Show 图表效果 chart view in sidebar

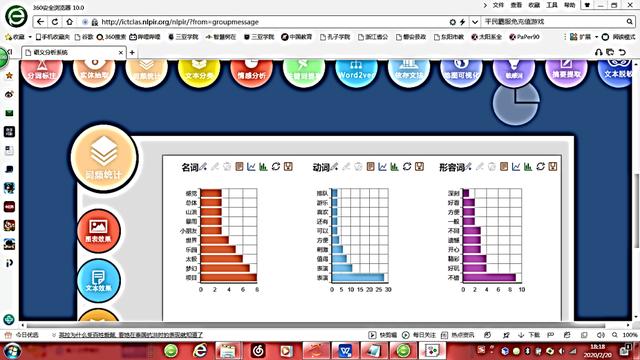[98, 231]
